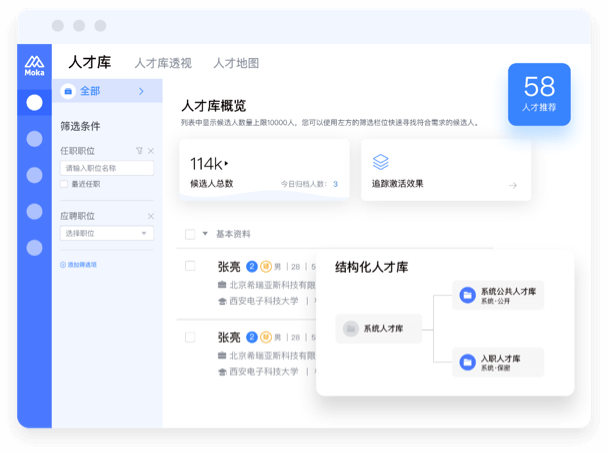Image resolution: width=608 pixels, height=454 pixels.
Task: Expand the 全部 talent pool chevron
Action: pyautogui.click(x=141, y=91)
